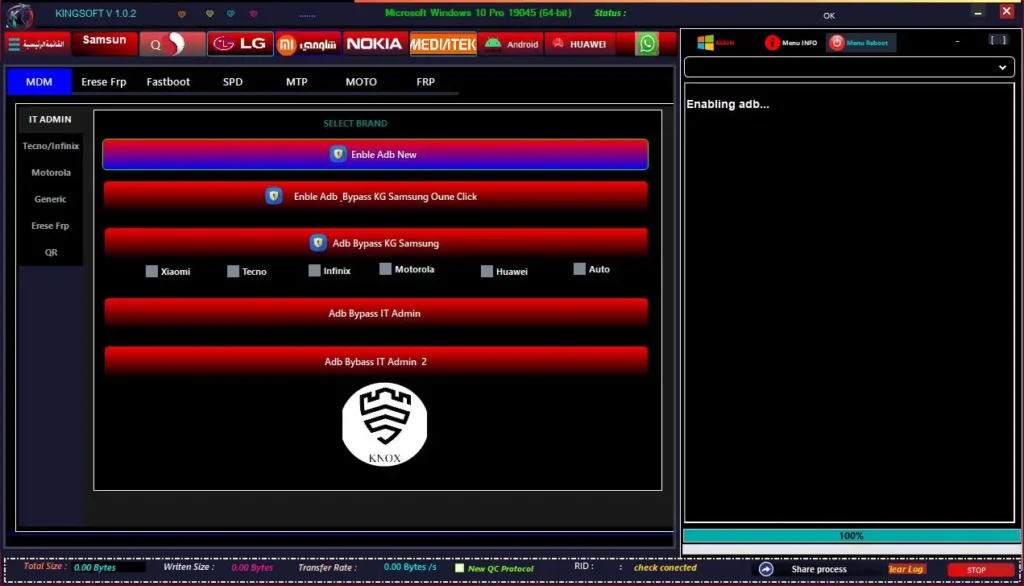Tick the Tecno checkbox

232,271
